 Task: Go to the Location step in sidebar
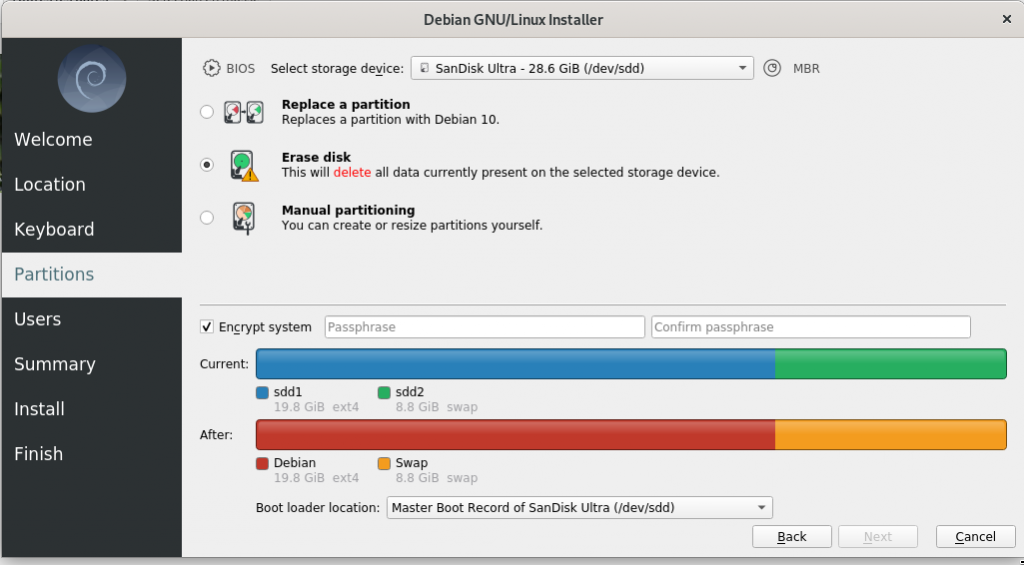pyautogui.click(x=92, y=184)
